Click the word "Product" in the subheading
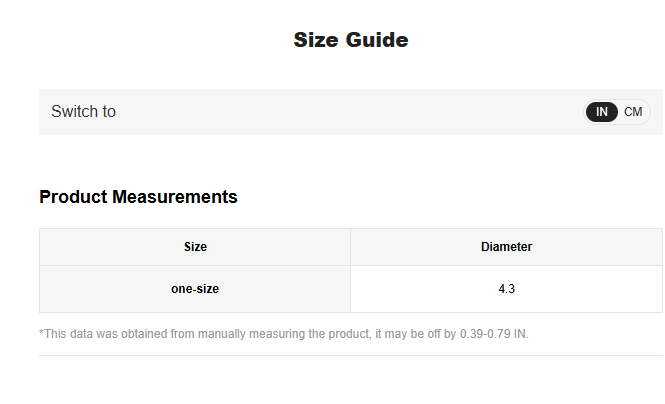This screenshot has width=665, height=404. 73,197
